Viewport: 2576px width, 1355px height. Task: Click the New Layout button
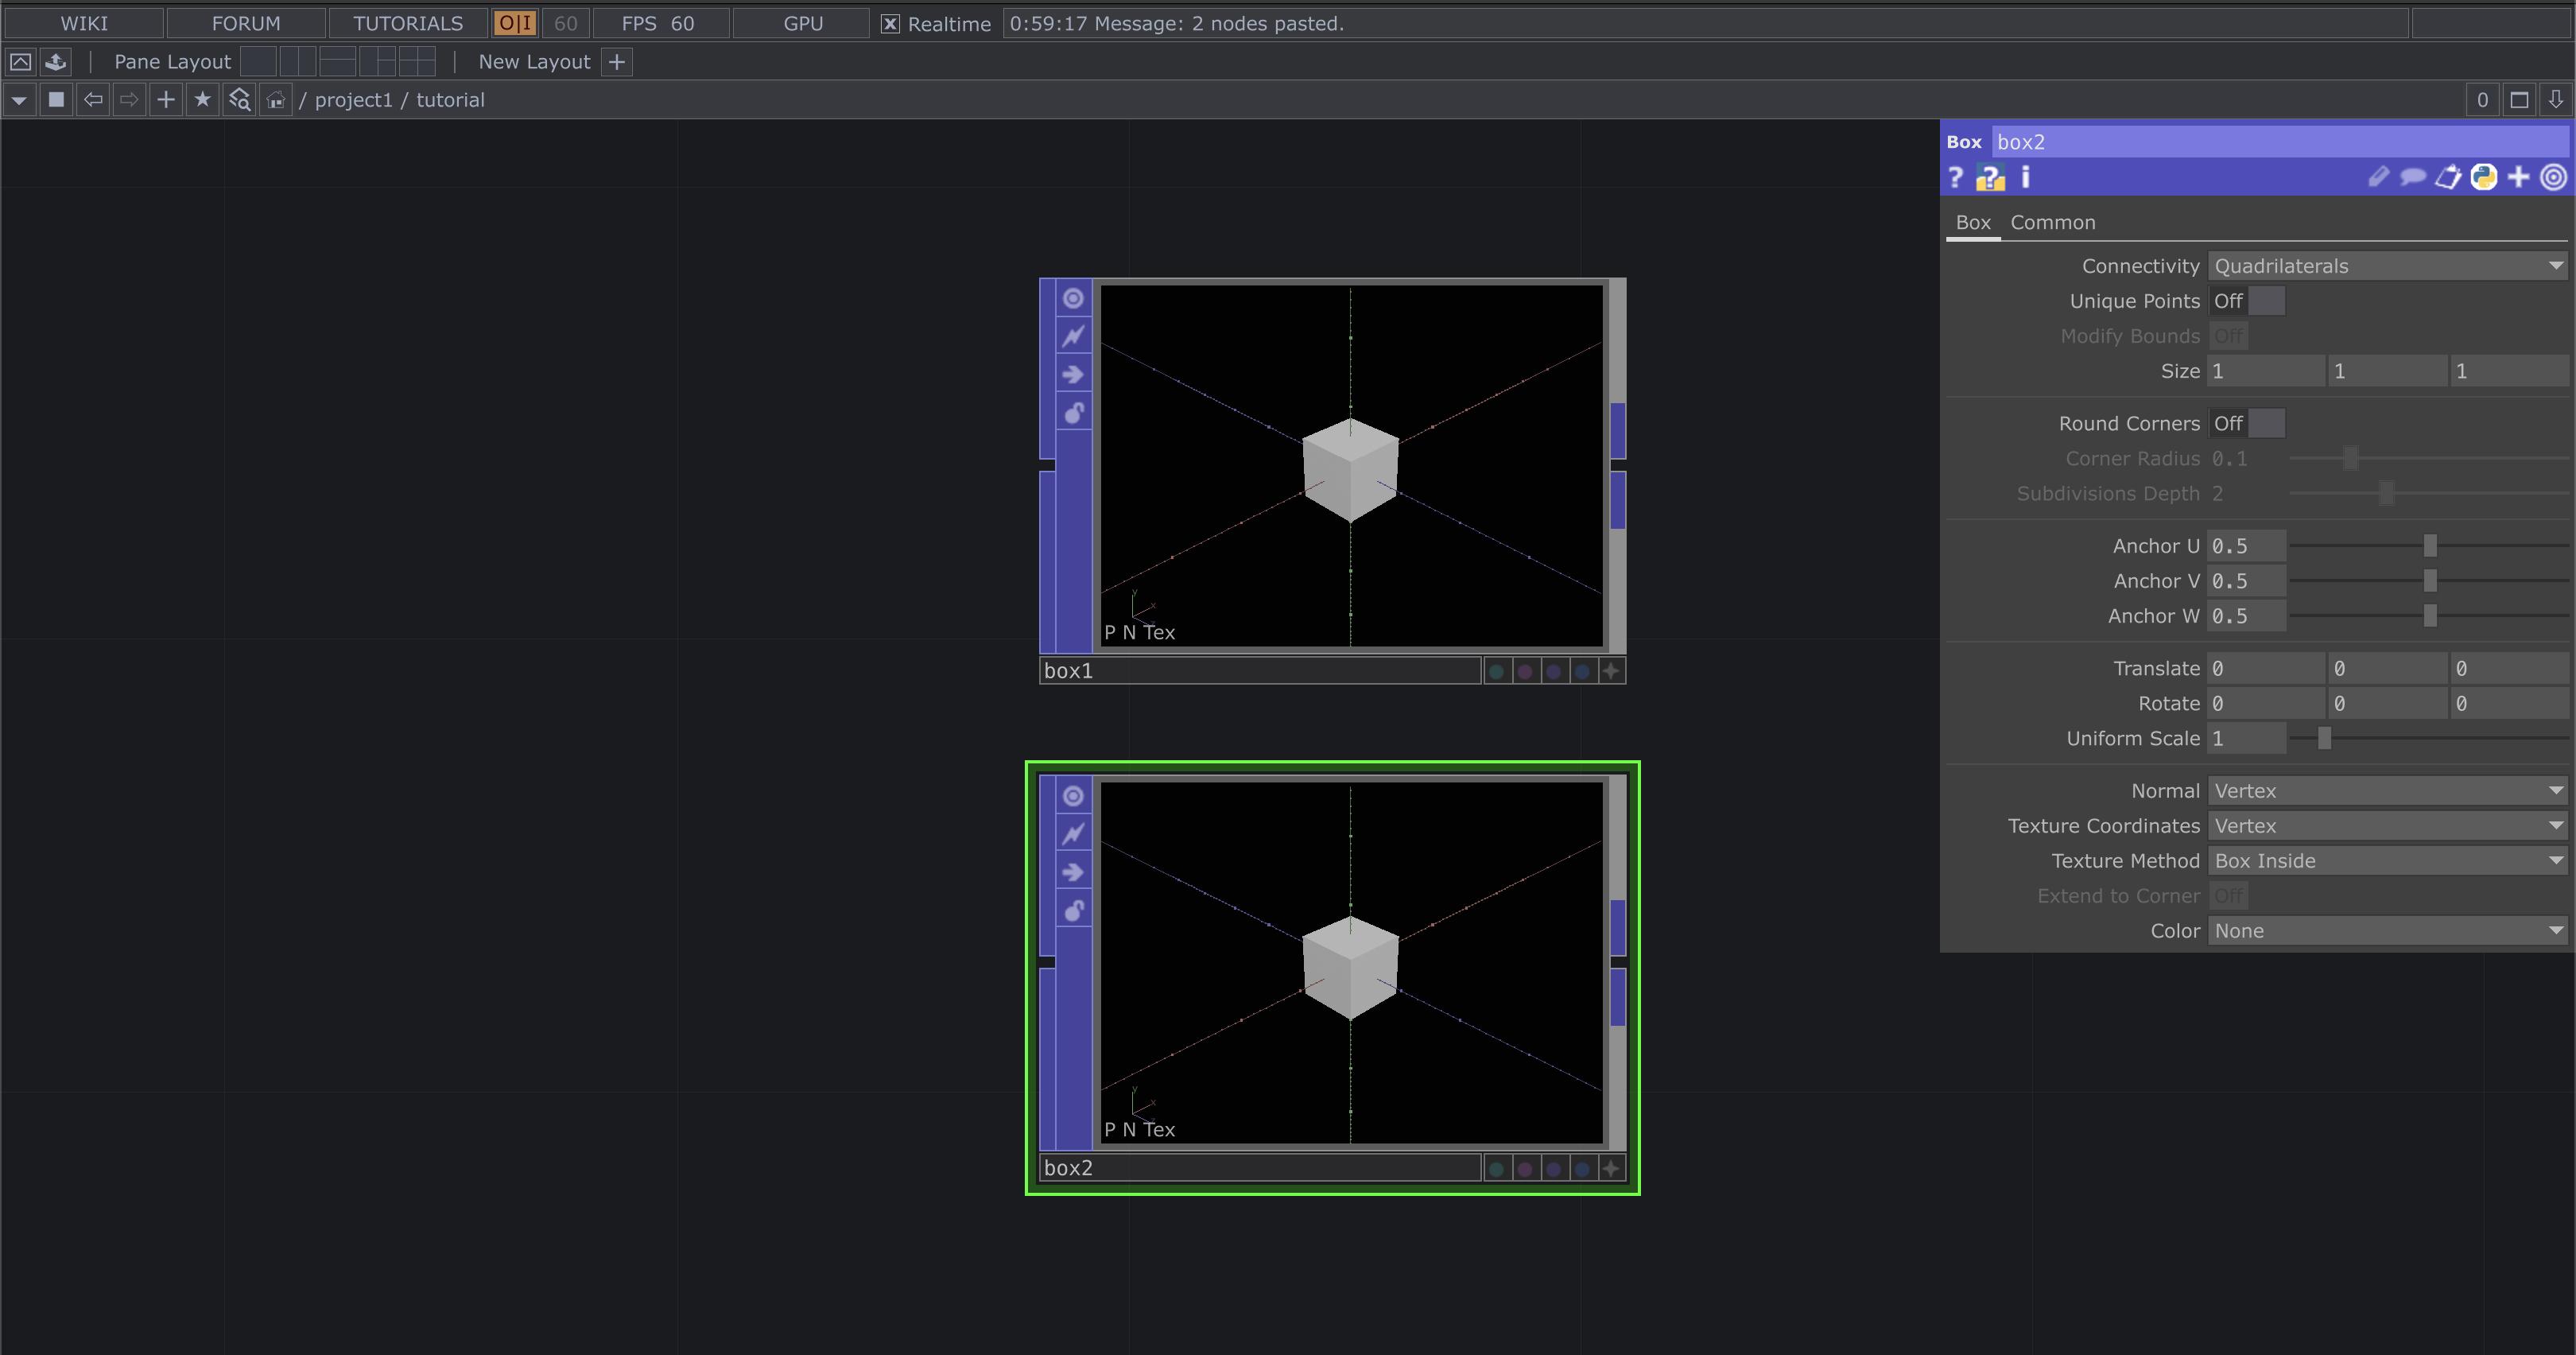534,62
